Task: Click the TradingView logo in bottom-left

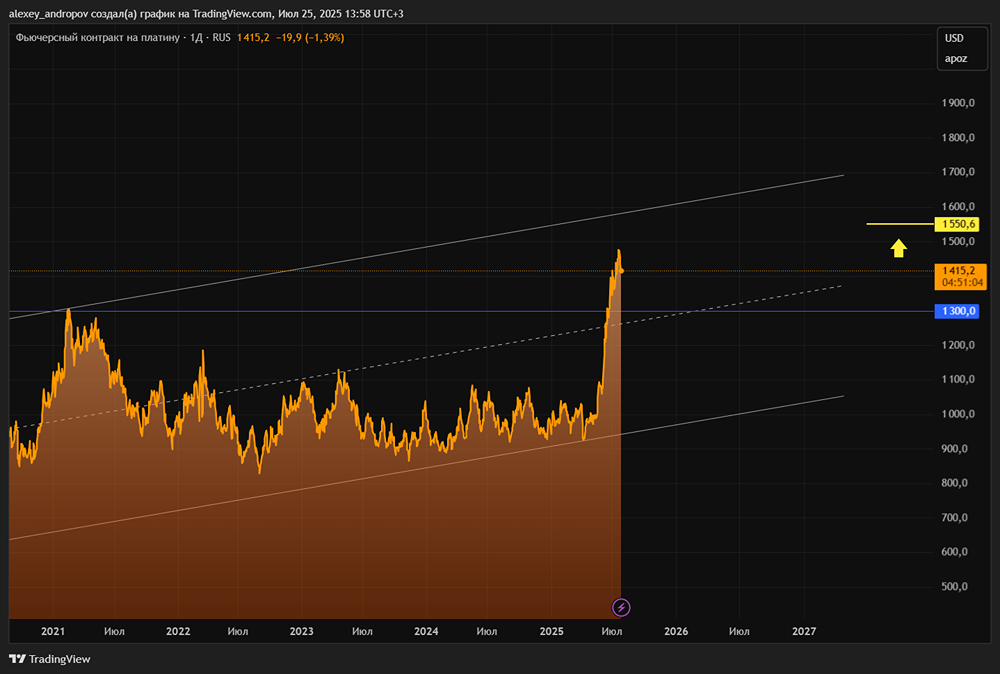Action: click(x=50, y=659)
